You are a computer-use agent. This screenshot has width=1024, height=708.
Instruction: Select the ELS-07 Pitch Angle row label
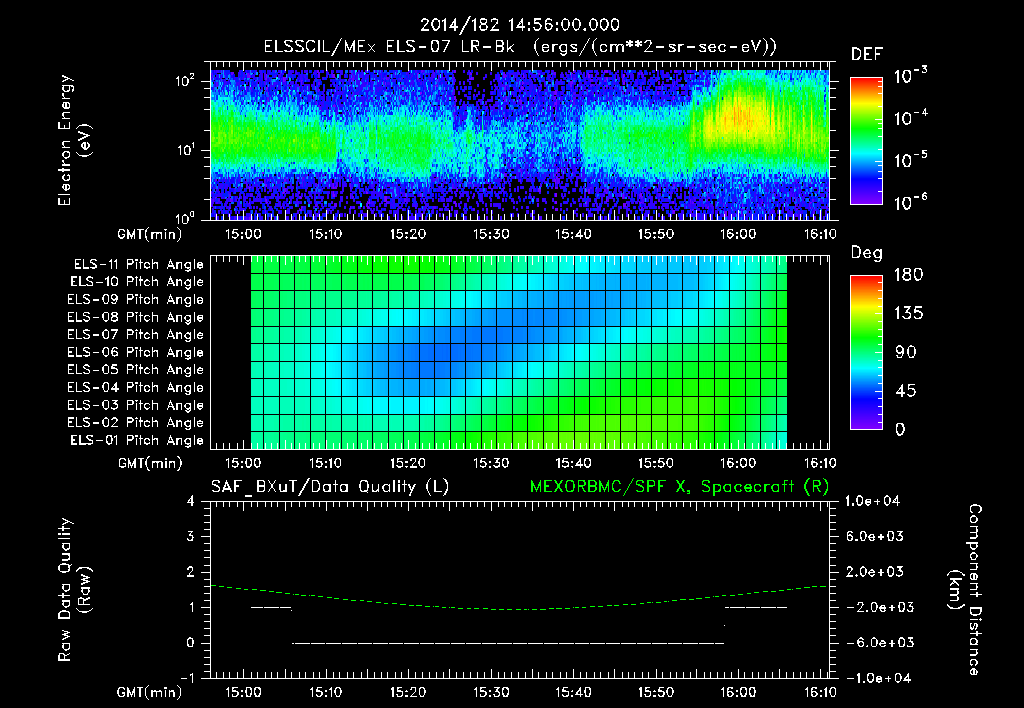point(135,334)
